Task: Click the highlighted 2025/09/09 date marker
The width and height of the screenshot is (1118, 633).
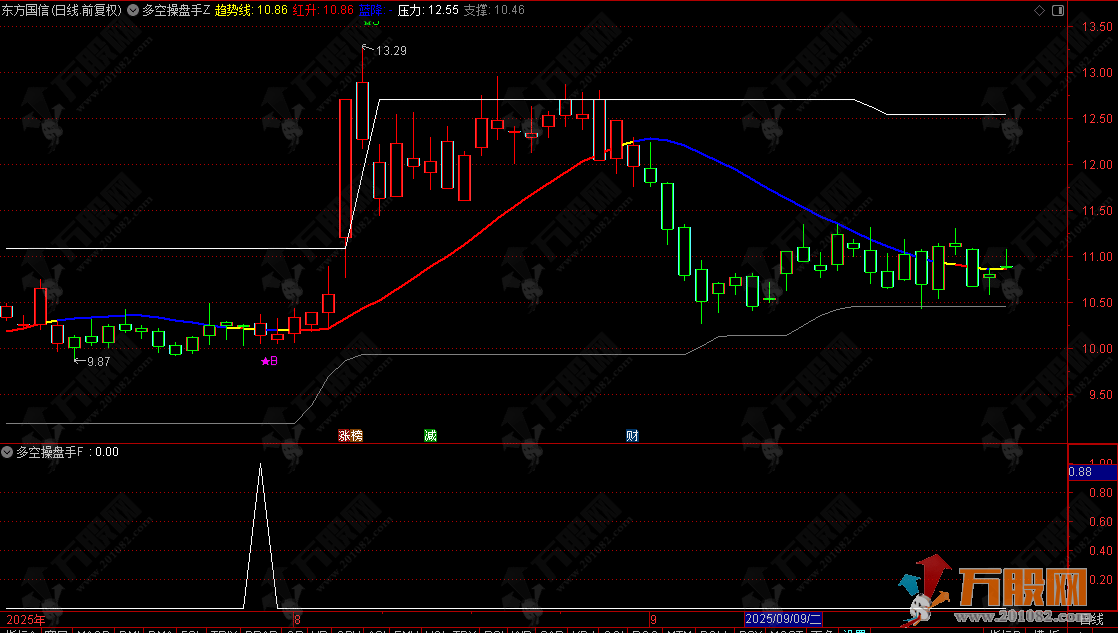Action: [784, 619]
